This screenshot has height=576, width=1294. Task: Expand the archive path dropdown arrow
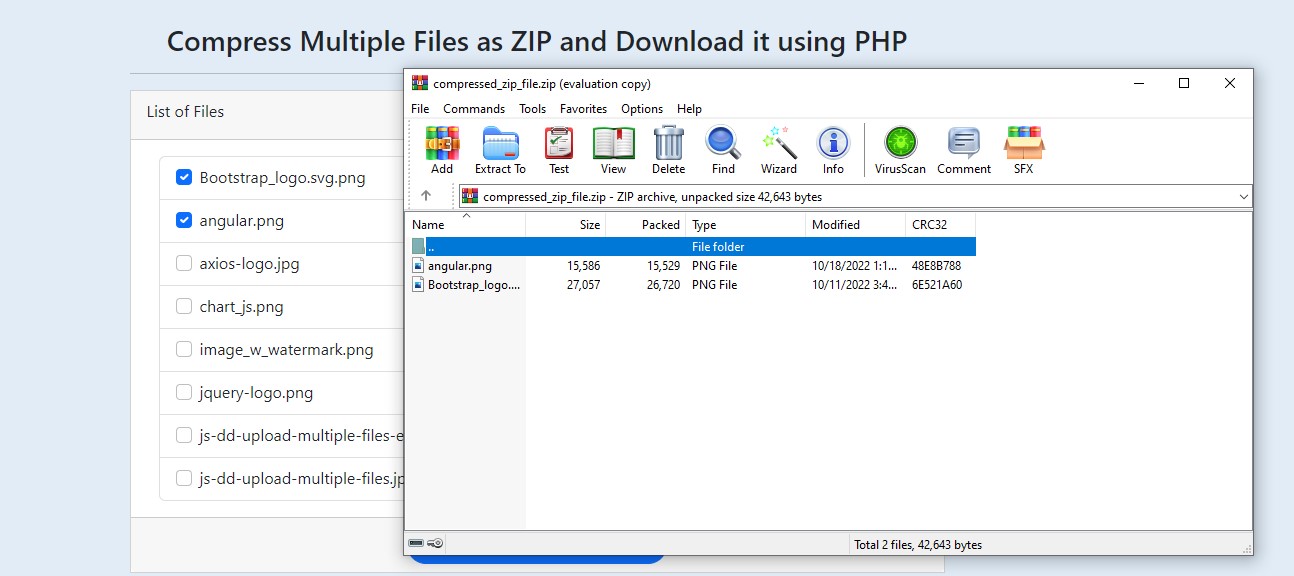[x=1243, y=197]
